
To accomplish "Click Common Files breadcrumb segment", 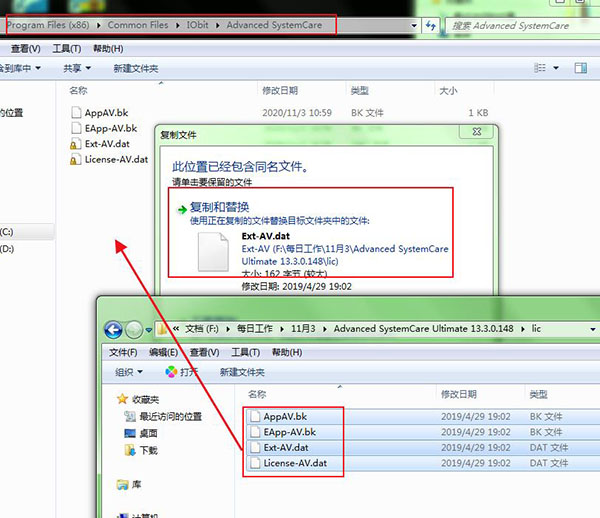I will (138, 25).
